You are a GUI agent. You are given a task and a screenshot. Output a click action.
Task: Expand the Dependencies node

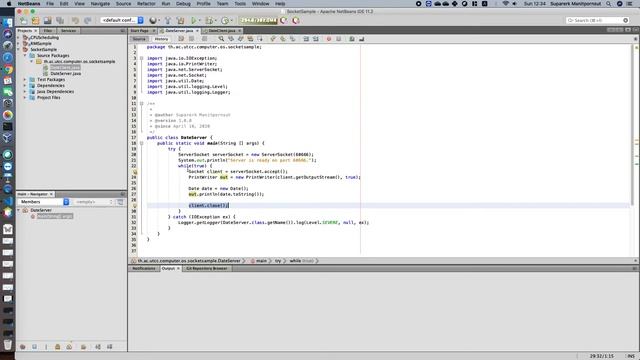tap(25, 86)
